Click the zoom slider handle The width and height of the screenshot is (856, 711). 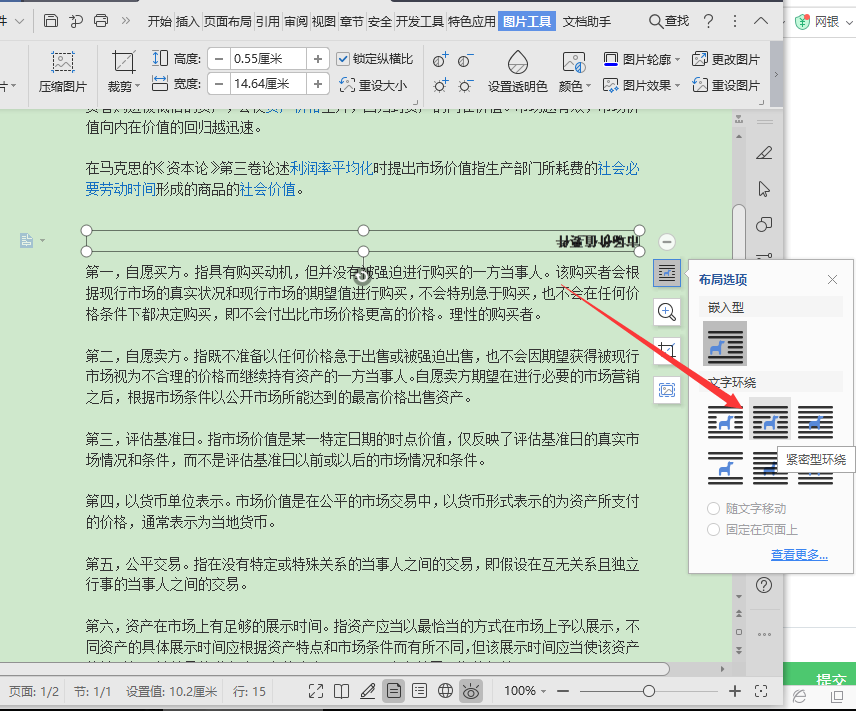[649, 691]
